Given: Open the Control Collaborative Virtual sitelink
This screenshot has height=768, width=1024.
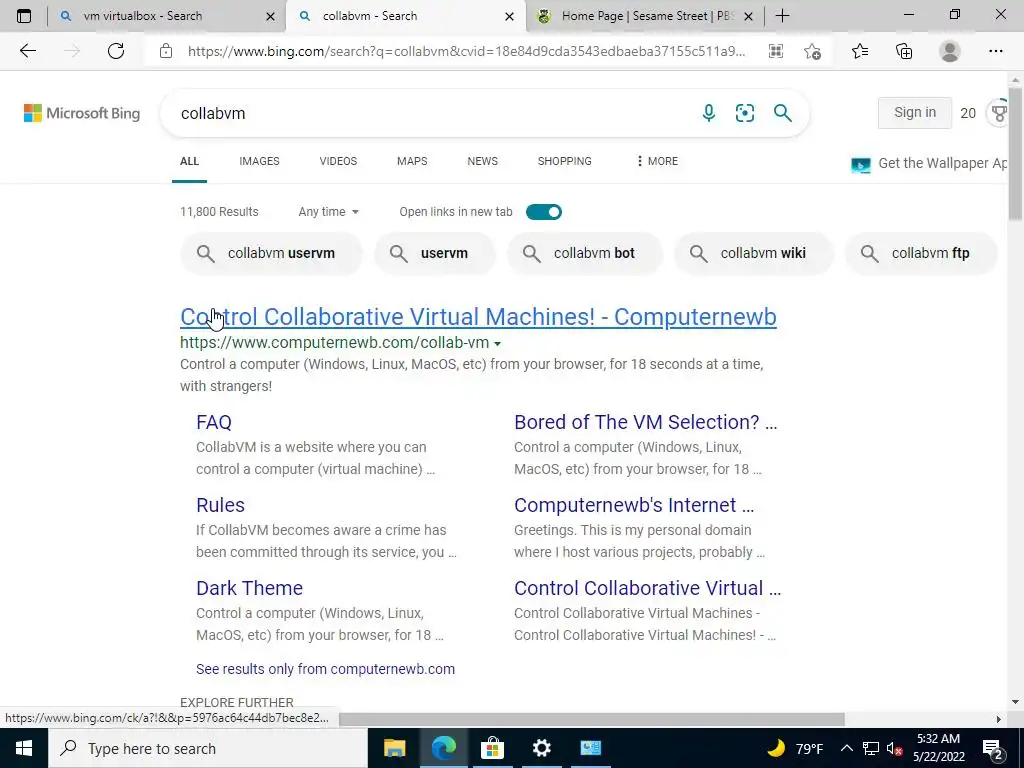Looking at the screenshot, I should click(647, 588).
